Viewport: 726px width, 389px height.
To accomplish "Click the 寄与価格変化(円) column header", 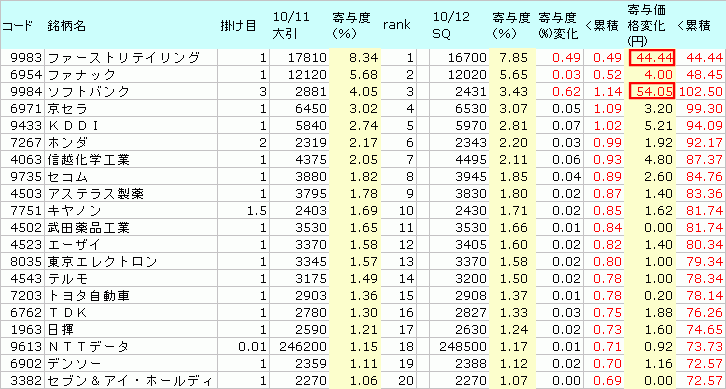I will pyautogui.click(x=646, y=25).
